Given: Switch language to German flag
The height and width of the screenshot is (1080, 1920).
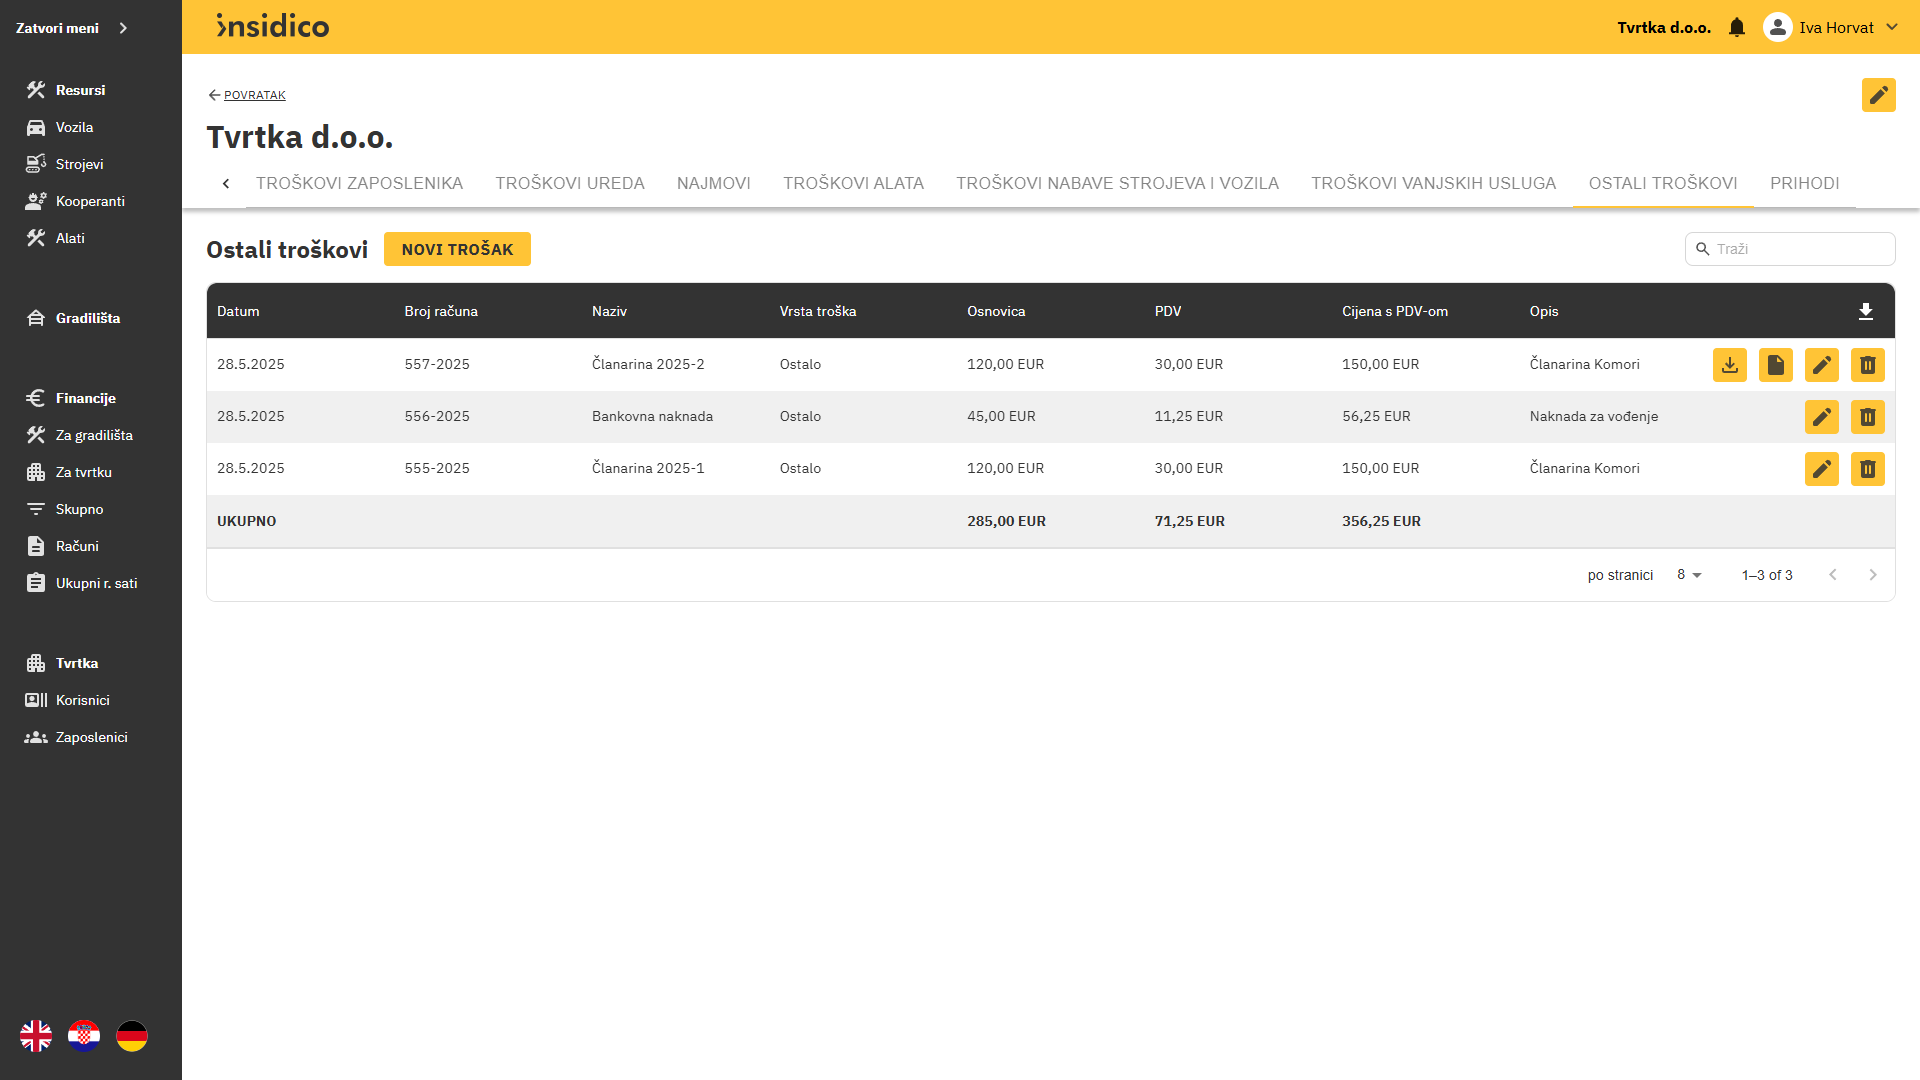Looking at the screenshot, I should [x=132, y=1036].
